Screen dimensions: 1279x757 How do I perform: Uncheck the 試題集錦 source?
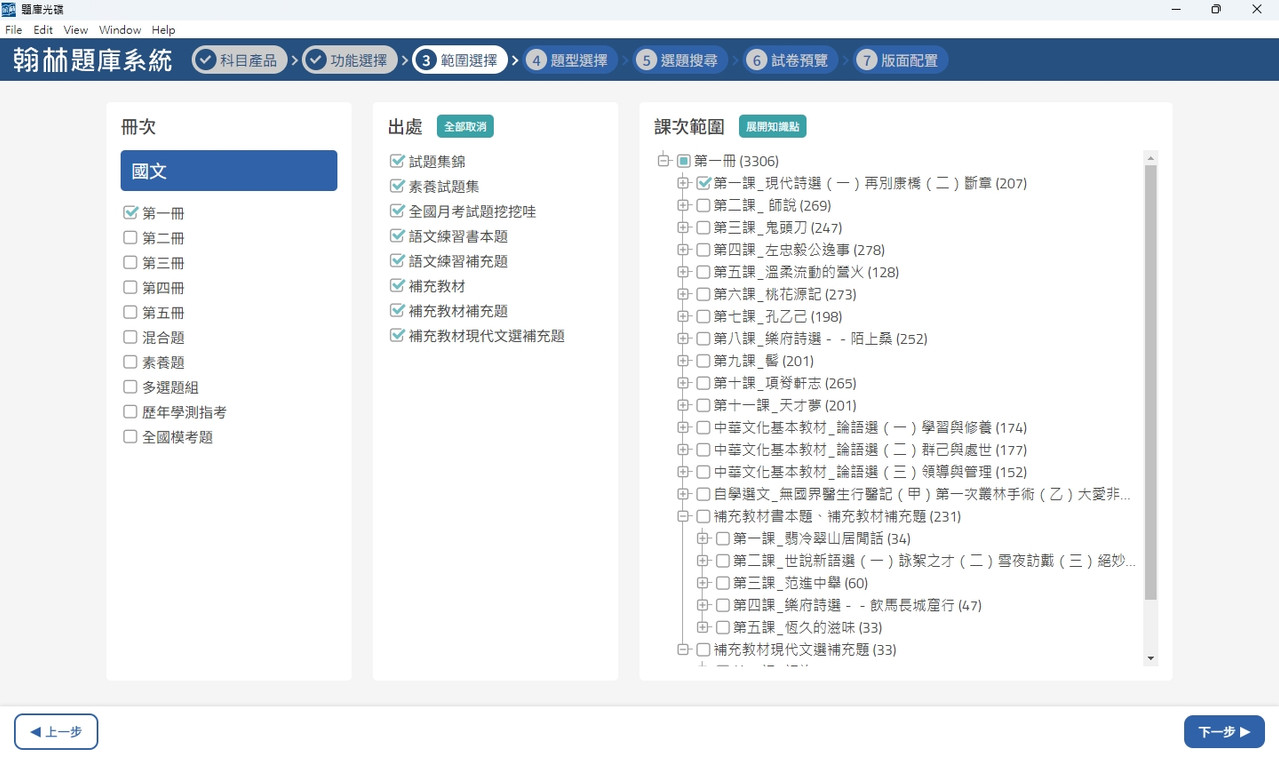tap(397, 161)
